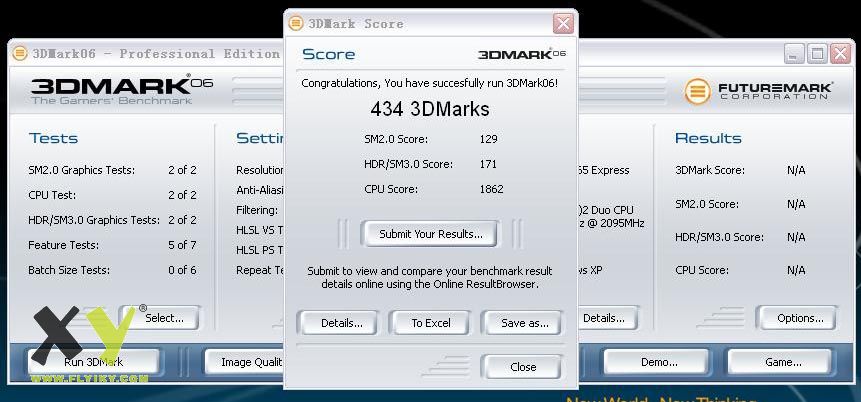Viewport: 861px width, 402px height.
Task: Launch the Demo button
Action: pos(659,362)
